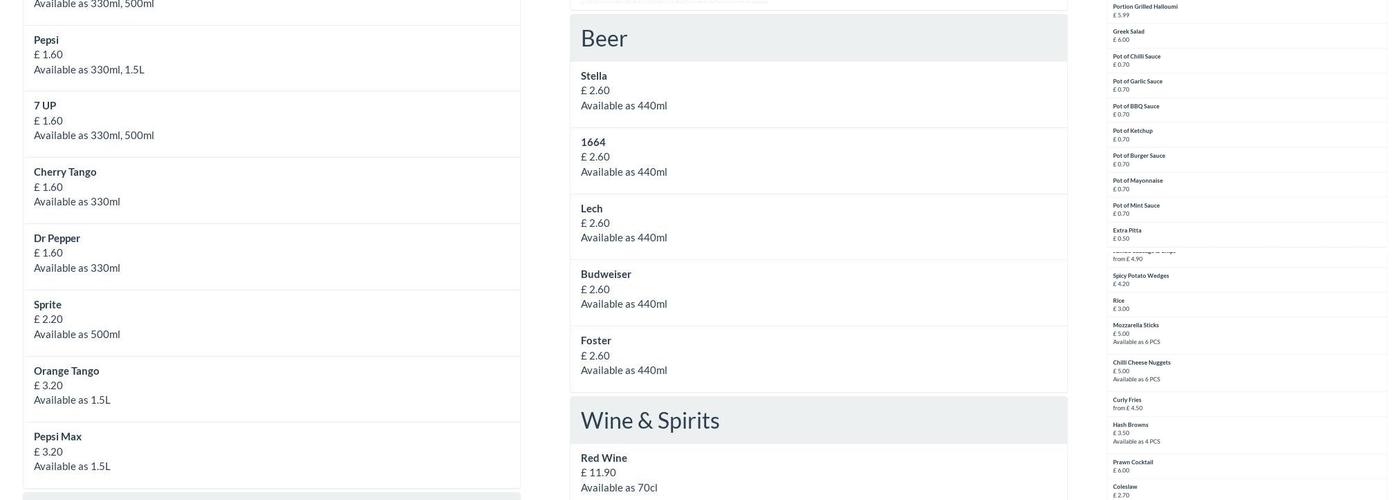Select the Cherry Tango drink item
This screenshot has width=1400, height=500.
65,172
